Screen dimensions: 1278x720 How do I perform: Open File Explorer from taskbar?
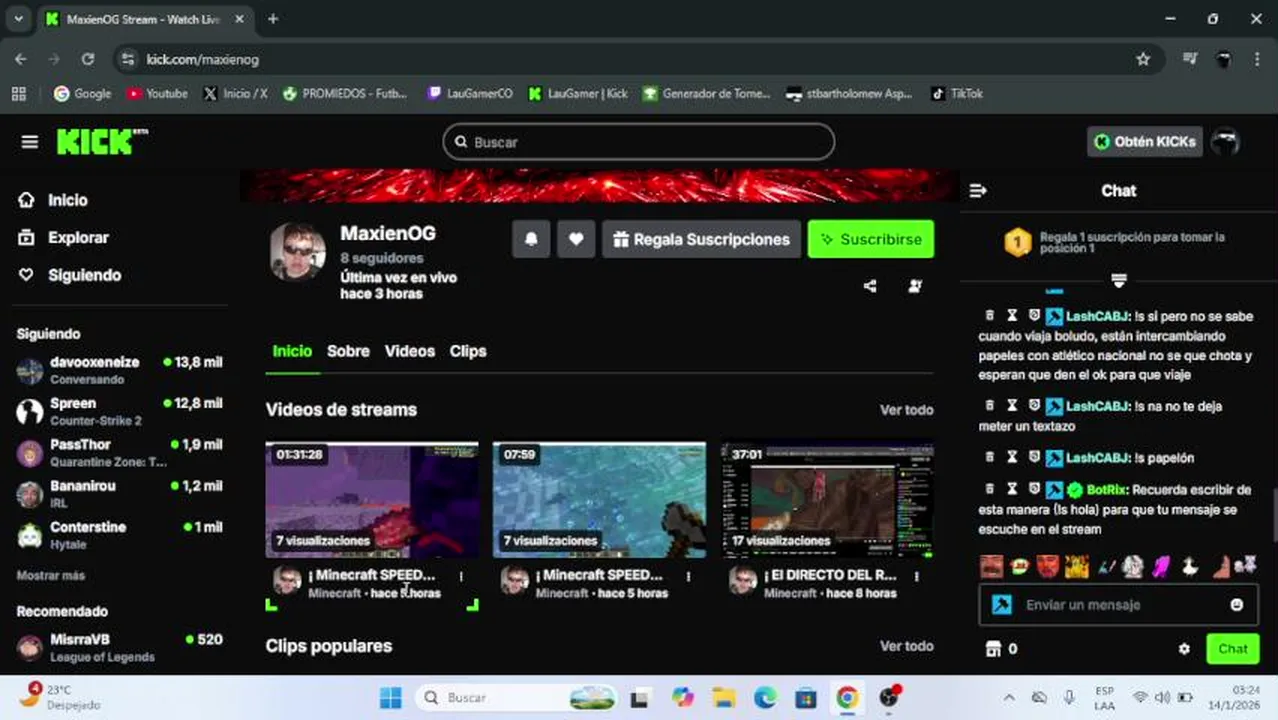[x=724, y=697]
